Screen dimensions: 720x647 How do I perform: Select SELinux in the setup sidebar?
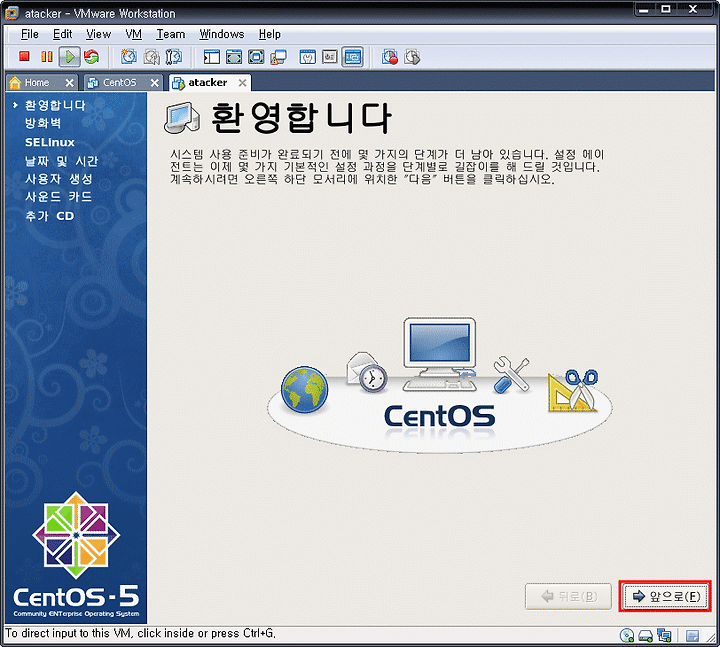tap(50, 142)
